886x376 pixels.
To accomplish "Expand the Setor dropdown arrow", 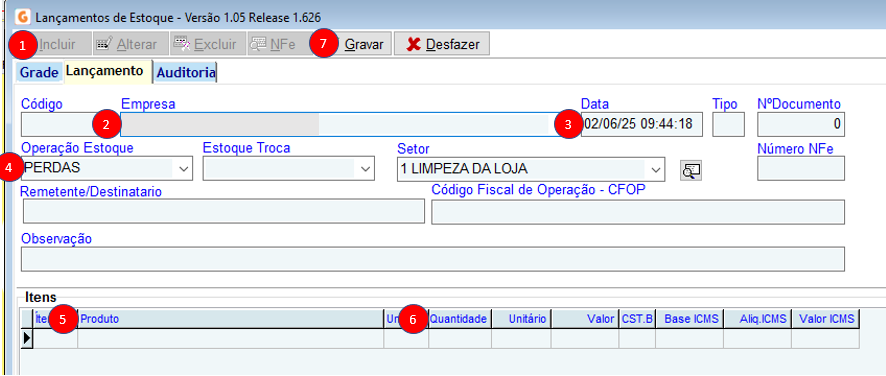I will click(655, 169).
